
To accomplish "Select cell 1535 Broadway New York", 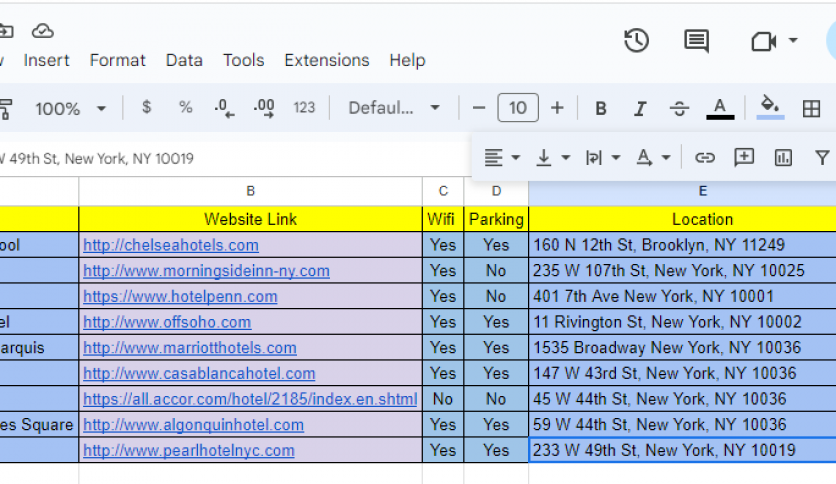I will (x=682, y=348).
